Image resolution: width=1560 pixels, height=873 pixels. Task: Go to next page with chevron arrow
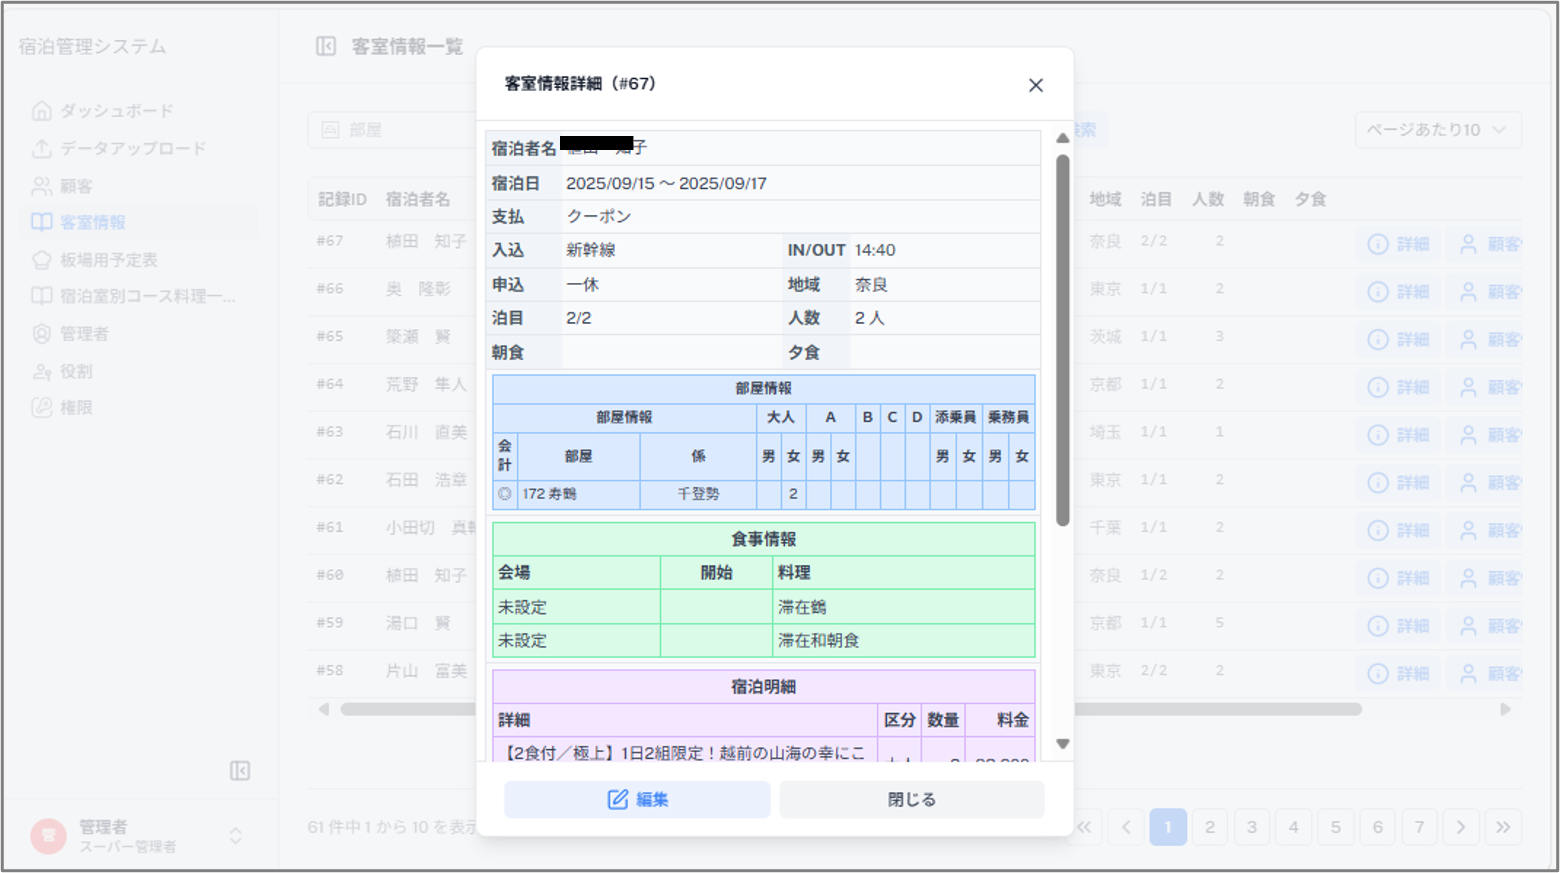tap(1461, 827)
